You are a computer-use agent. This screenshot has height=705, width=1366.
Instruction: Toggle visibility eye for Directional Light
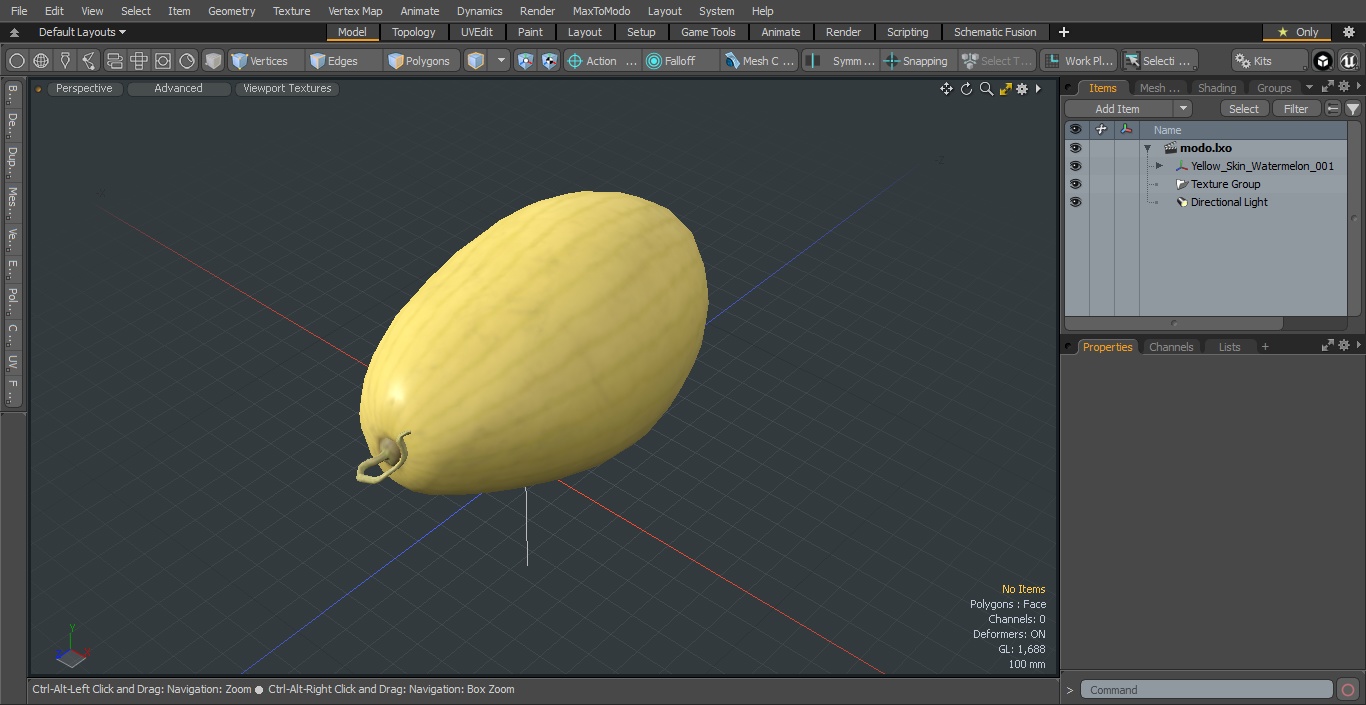[1075, 202]
